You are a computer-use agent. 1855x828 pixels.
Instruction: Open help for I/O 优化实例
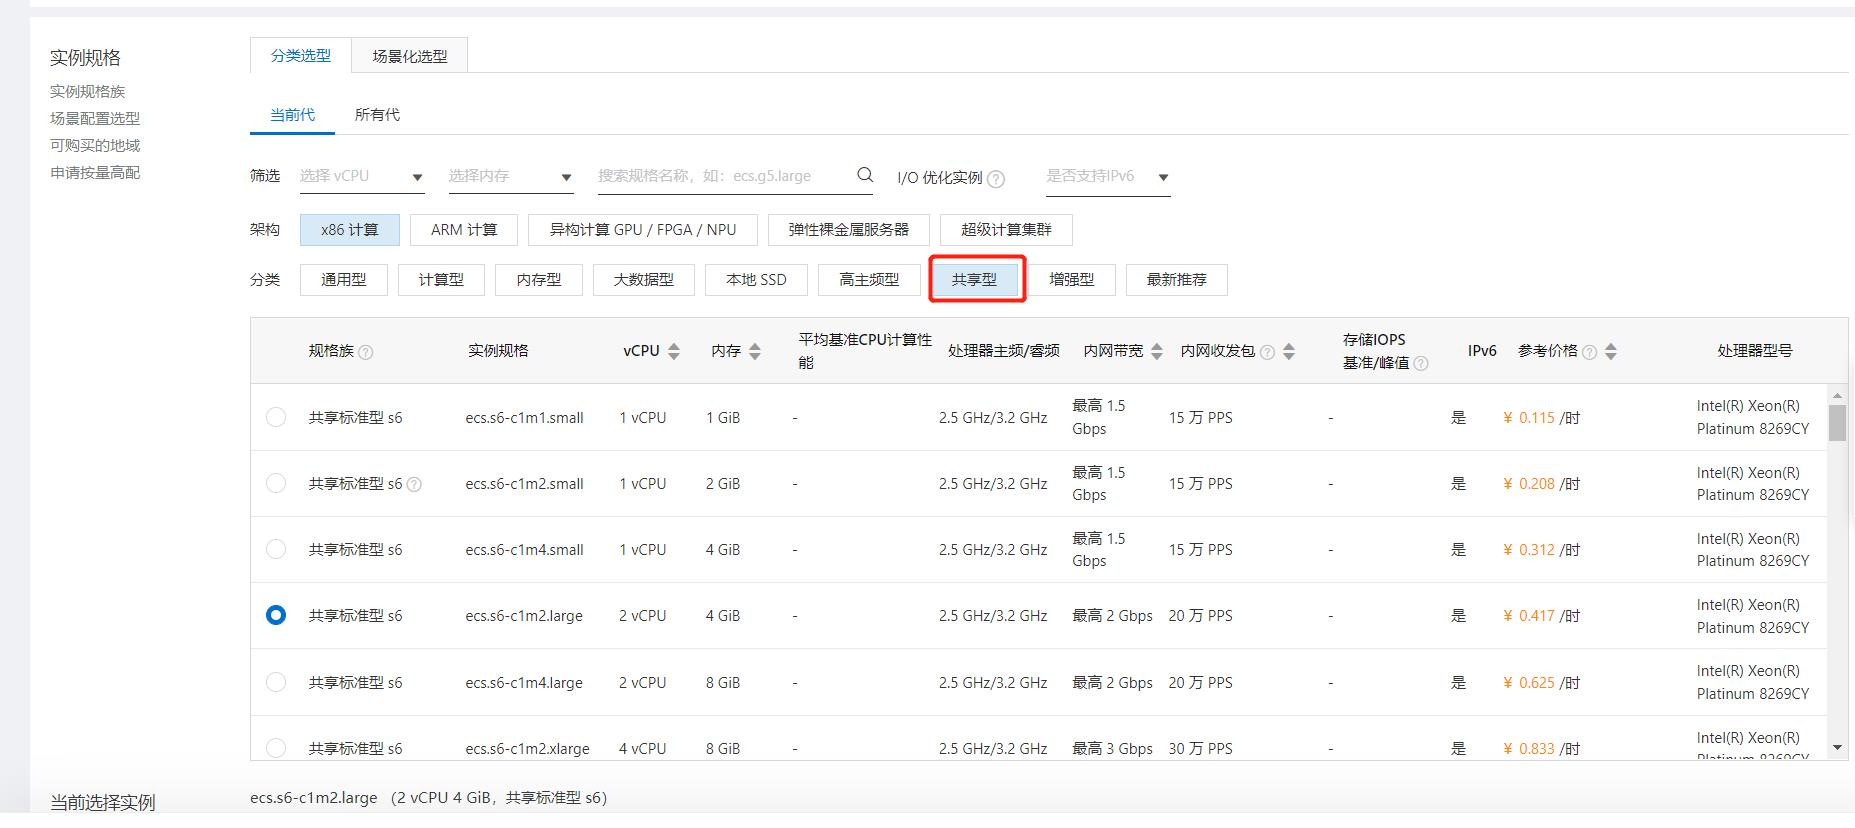995,179
